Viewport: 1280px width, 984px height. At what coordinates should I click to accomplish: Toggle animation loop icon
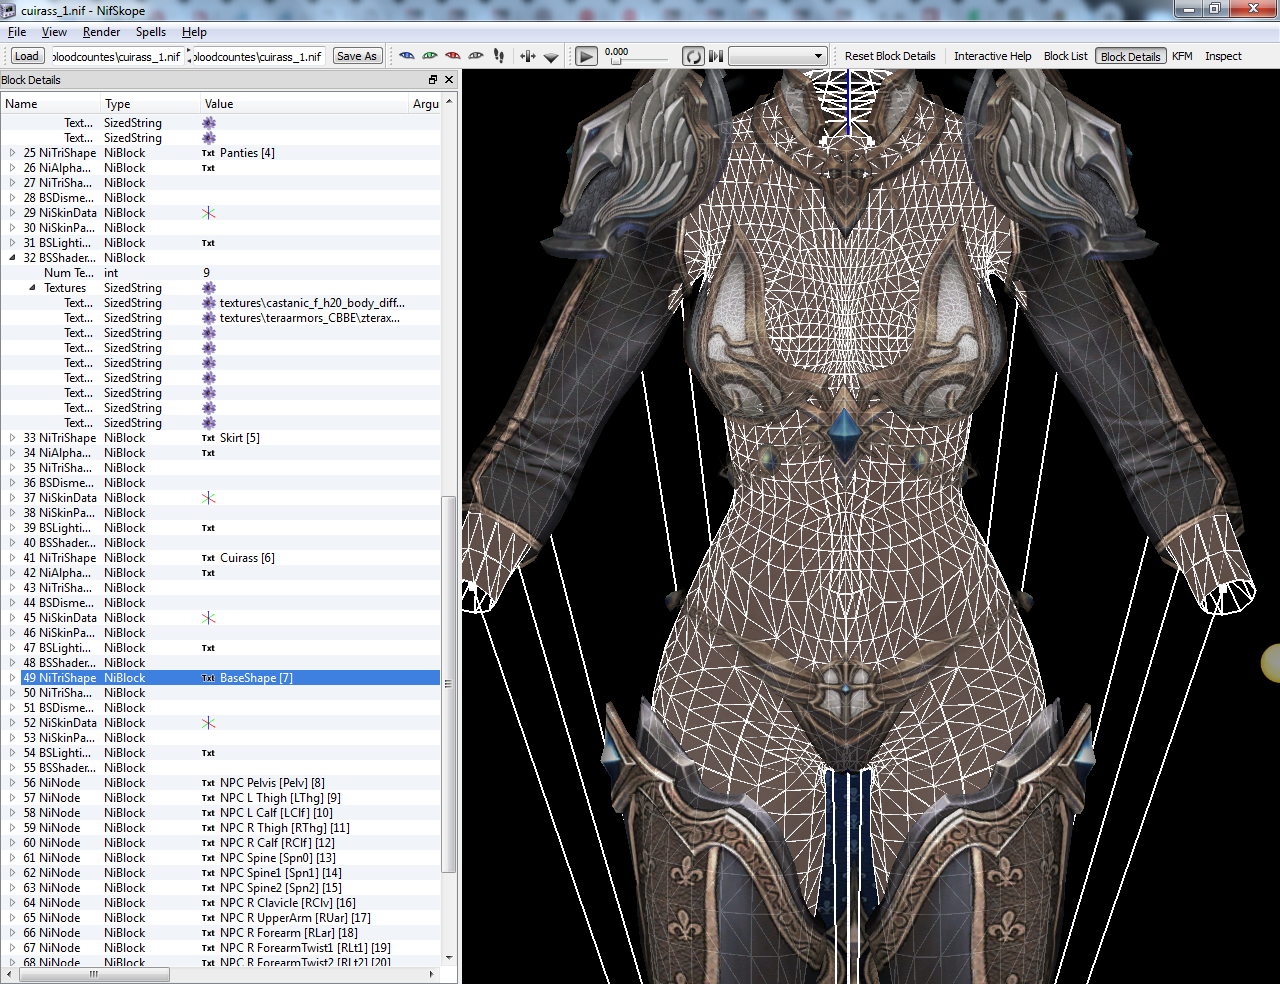click(693, 56)
